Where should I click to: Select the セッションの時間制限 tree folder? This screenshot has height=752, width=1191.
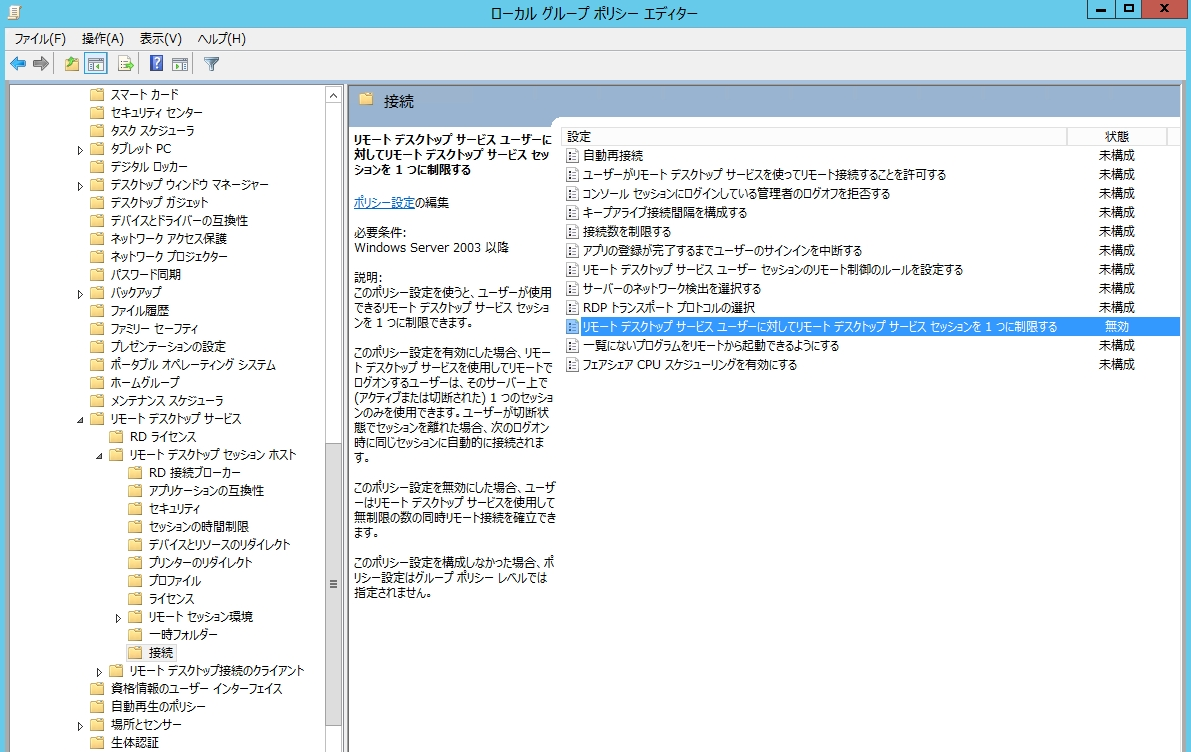pyautogui.click(x=199, y=526)
